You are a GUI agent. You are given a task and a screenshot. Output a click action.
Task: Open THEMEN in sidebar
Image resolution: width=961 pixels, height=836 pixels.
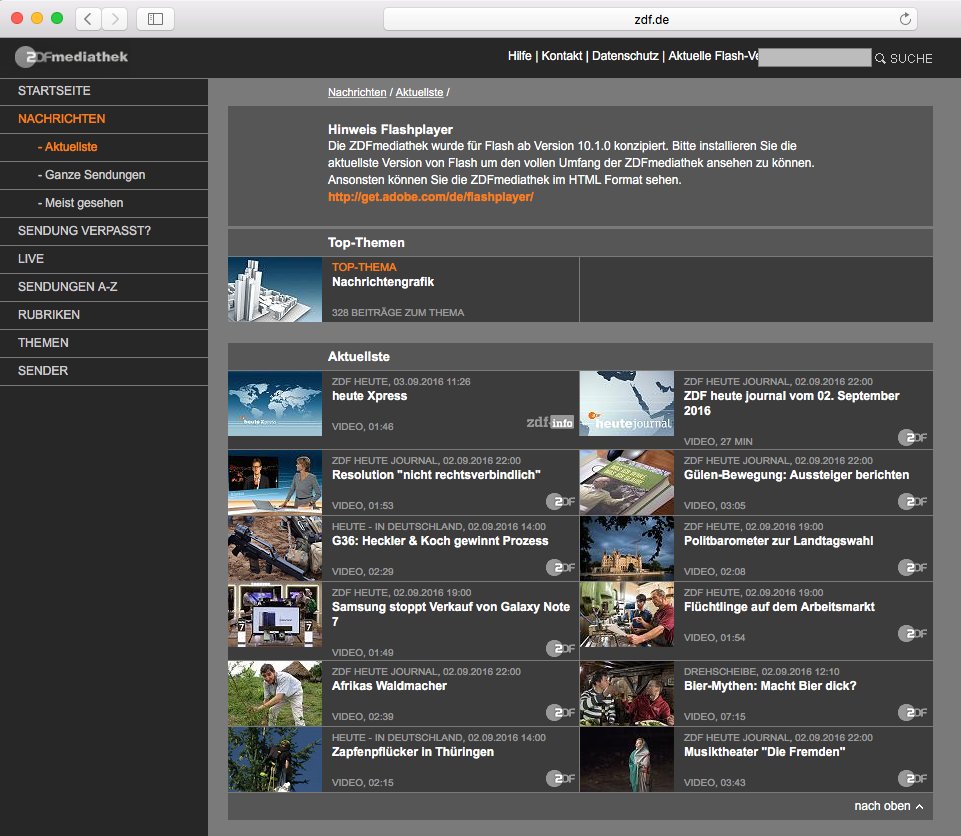(x=104, y=343)
